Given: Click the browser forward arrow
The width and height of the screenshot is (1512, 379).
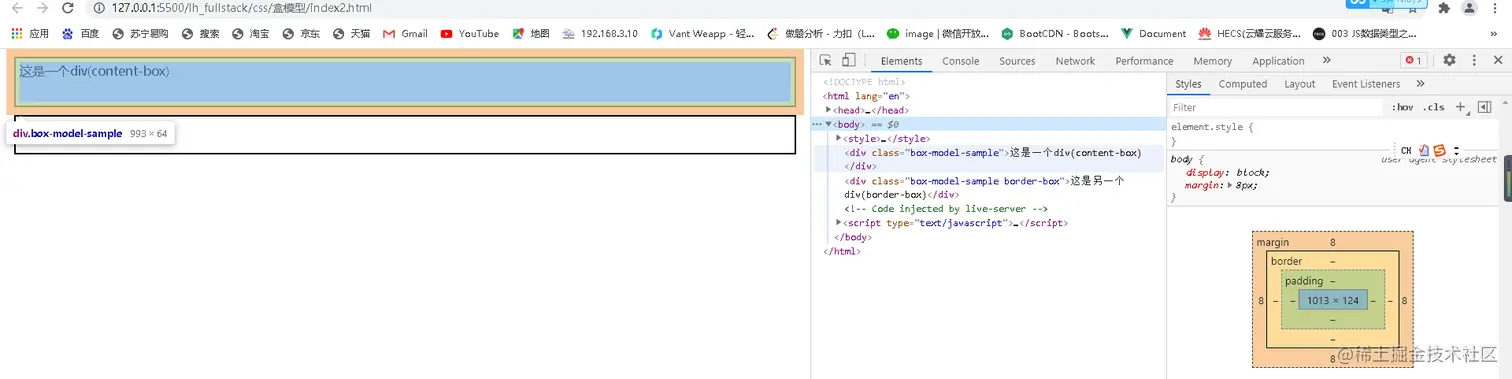Looking at the screenshot, I should 42,8.
